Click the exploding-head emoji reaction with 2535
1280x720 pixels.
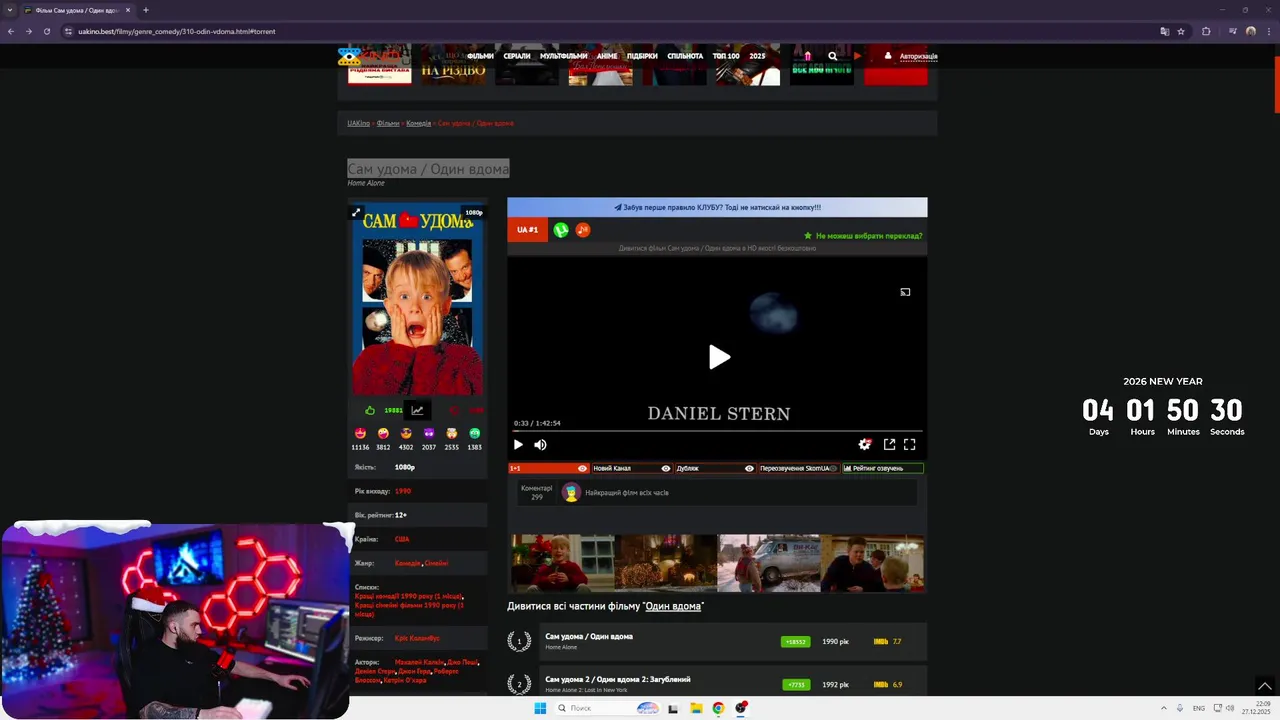[x=452, y=433]
